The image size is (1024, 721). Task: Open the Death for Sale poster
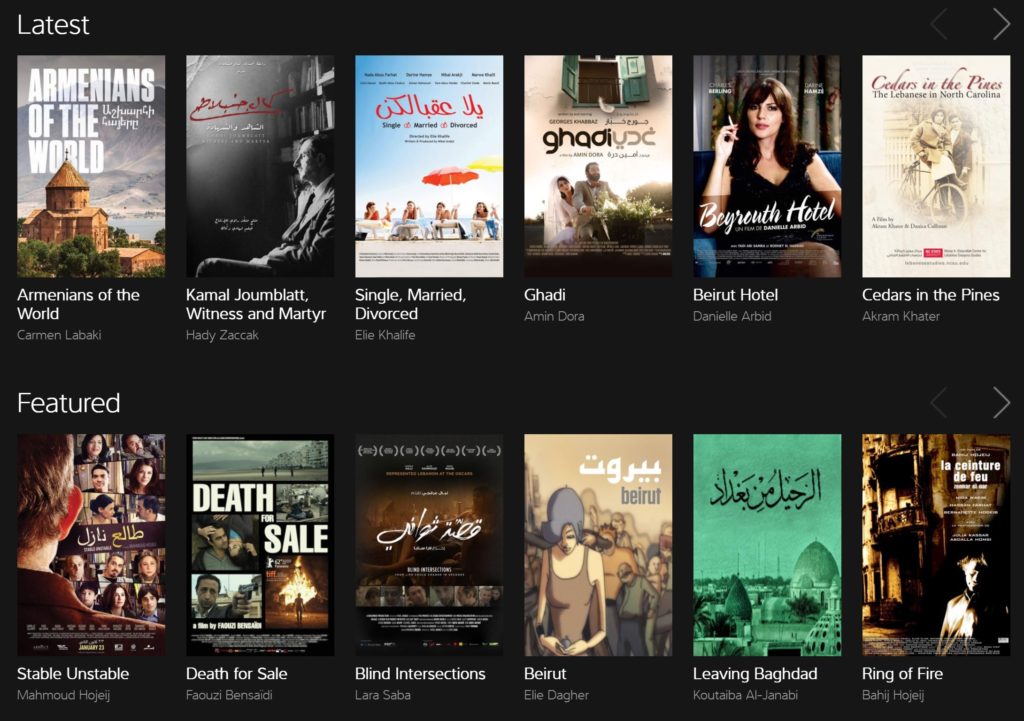point(260,545)
